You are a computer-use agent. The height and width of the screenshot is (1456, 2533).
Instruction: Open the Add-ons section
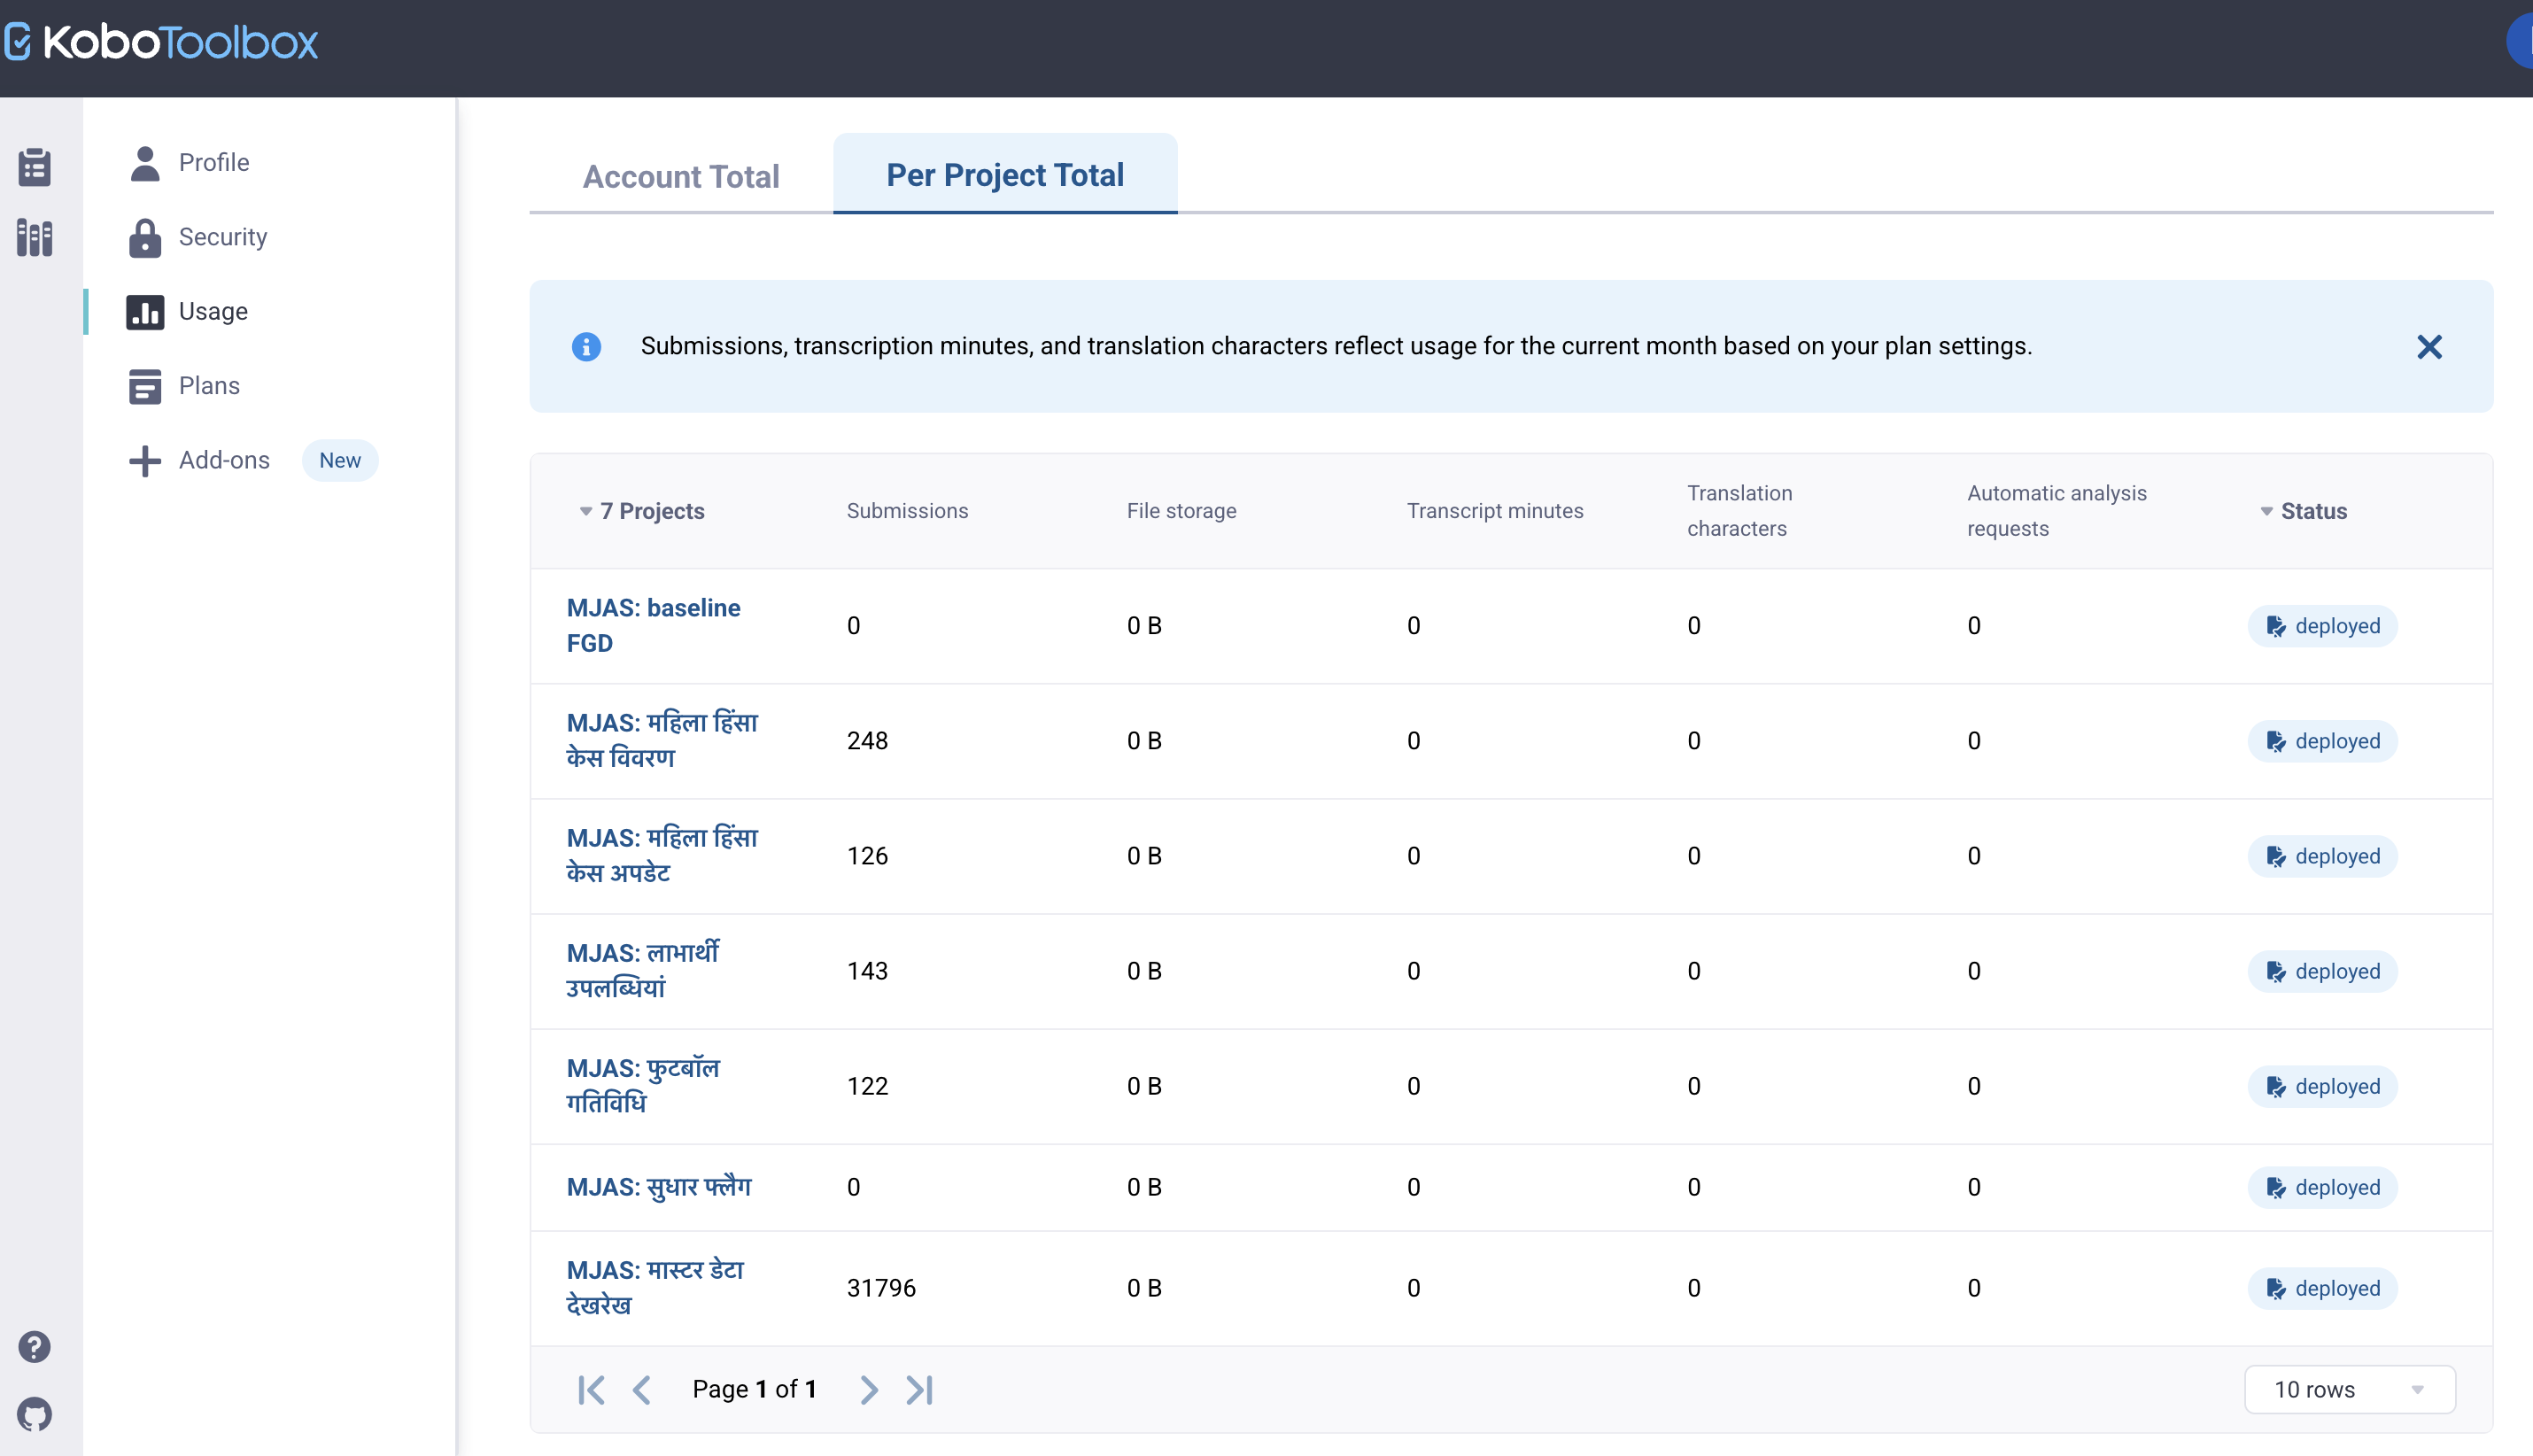pyautogui.click(x=224, y=460)
